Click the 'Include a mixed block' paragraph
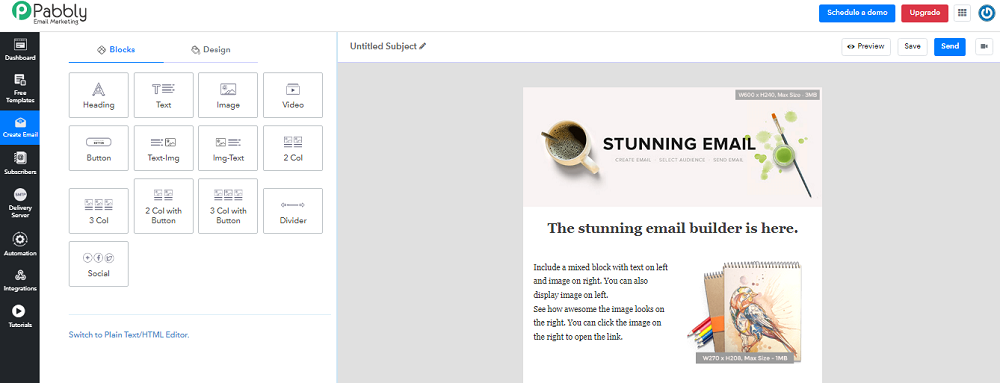Screen dimensions: 1000x383 [x=601, y=302]
